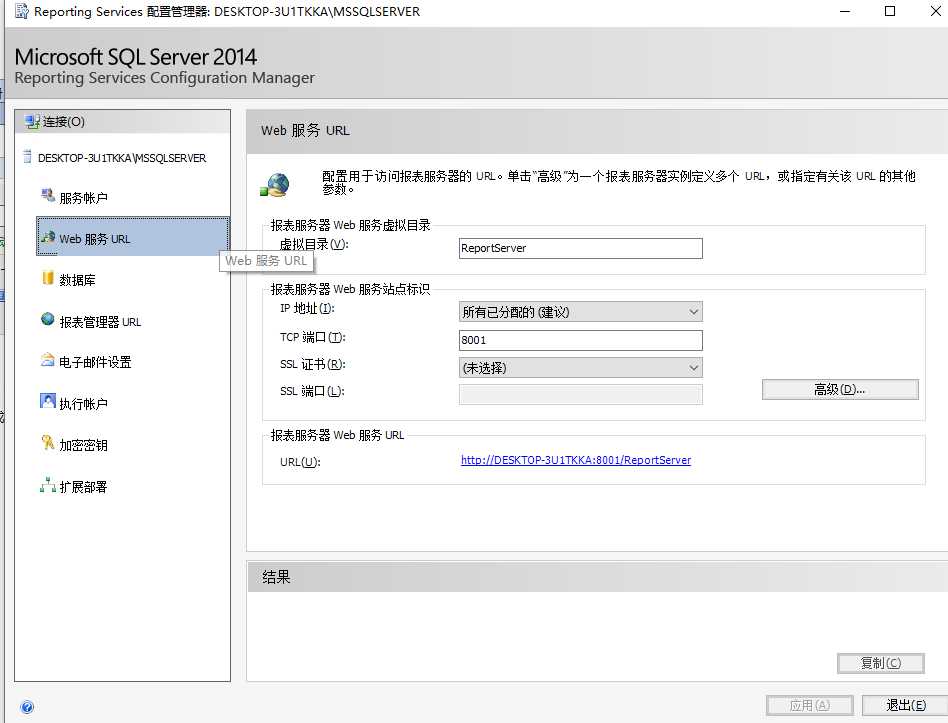Click the 数据库 database icon

[48, 278]
